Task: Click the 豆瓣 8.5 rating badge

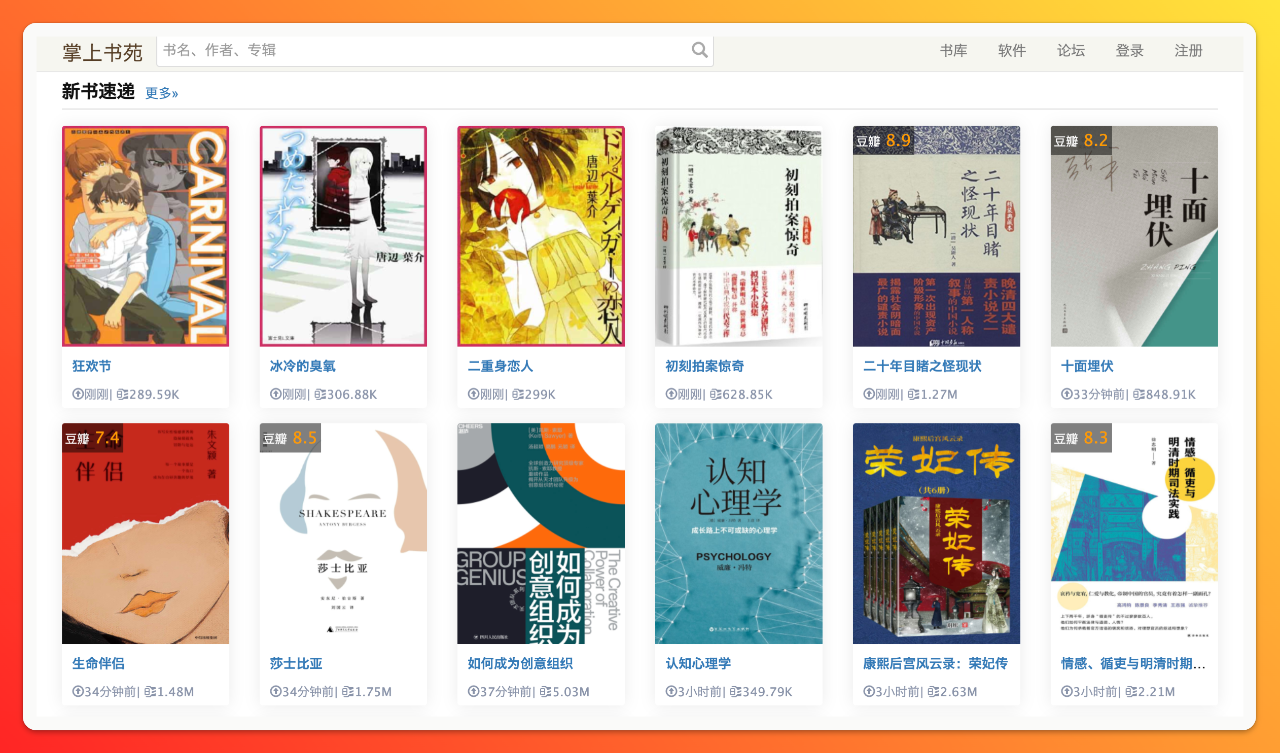Action: click(x=290, y=438)
